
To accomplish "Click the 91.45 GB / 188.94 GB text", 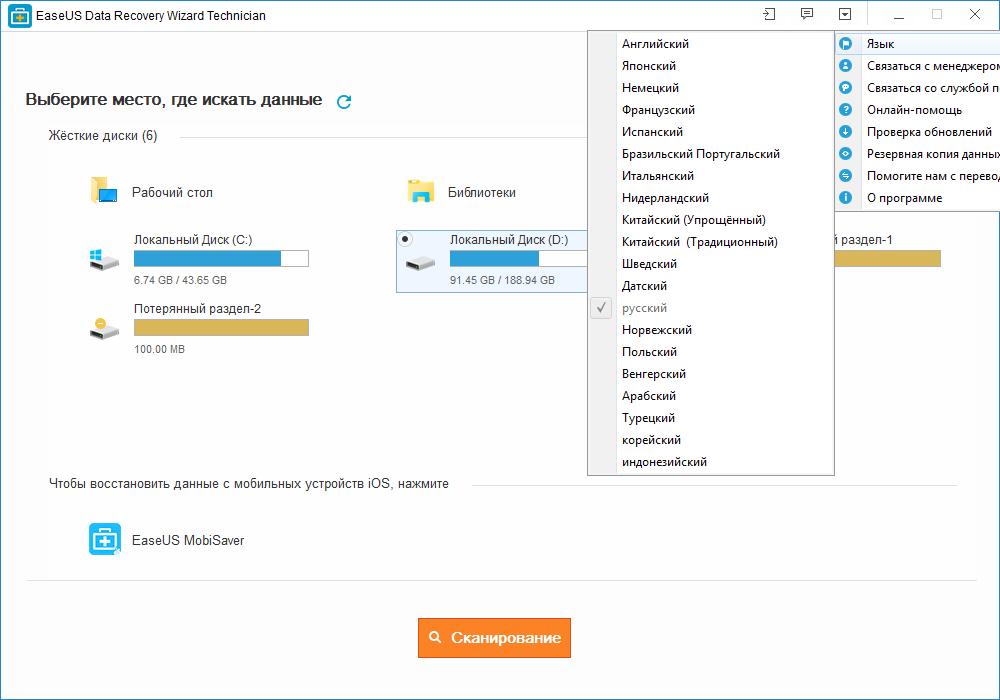I will tap(503, 280).
